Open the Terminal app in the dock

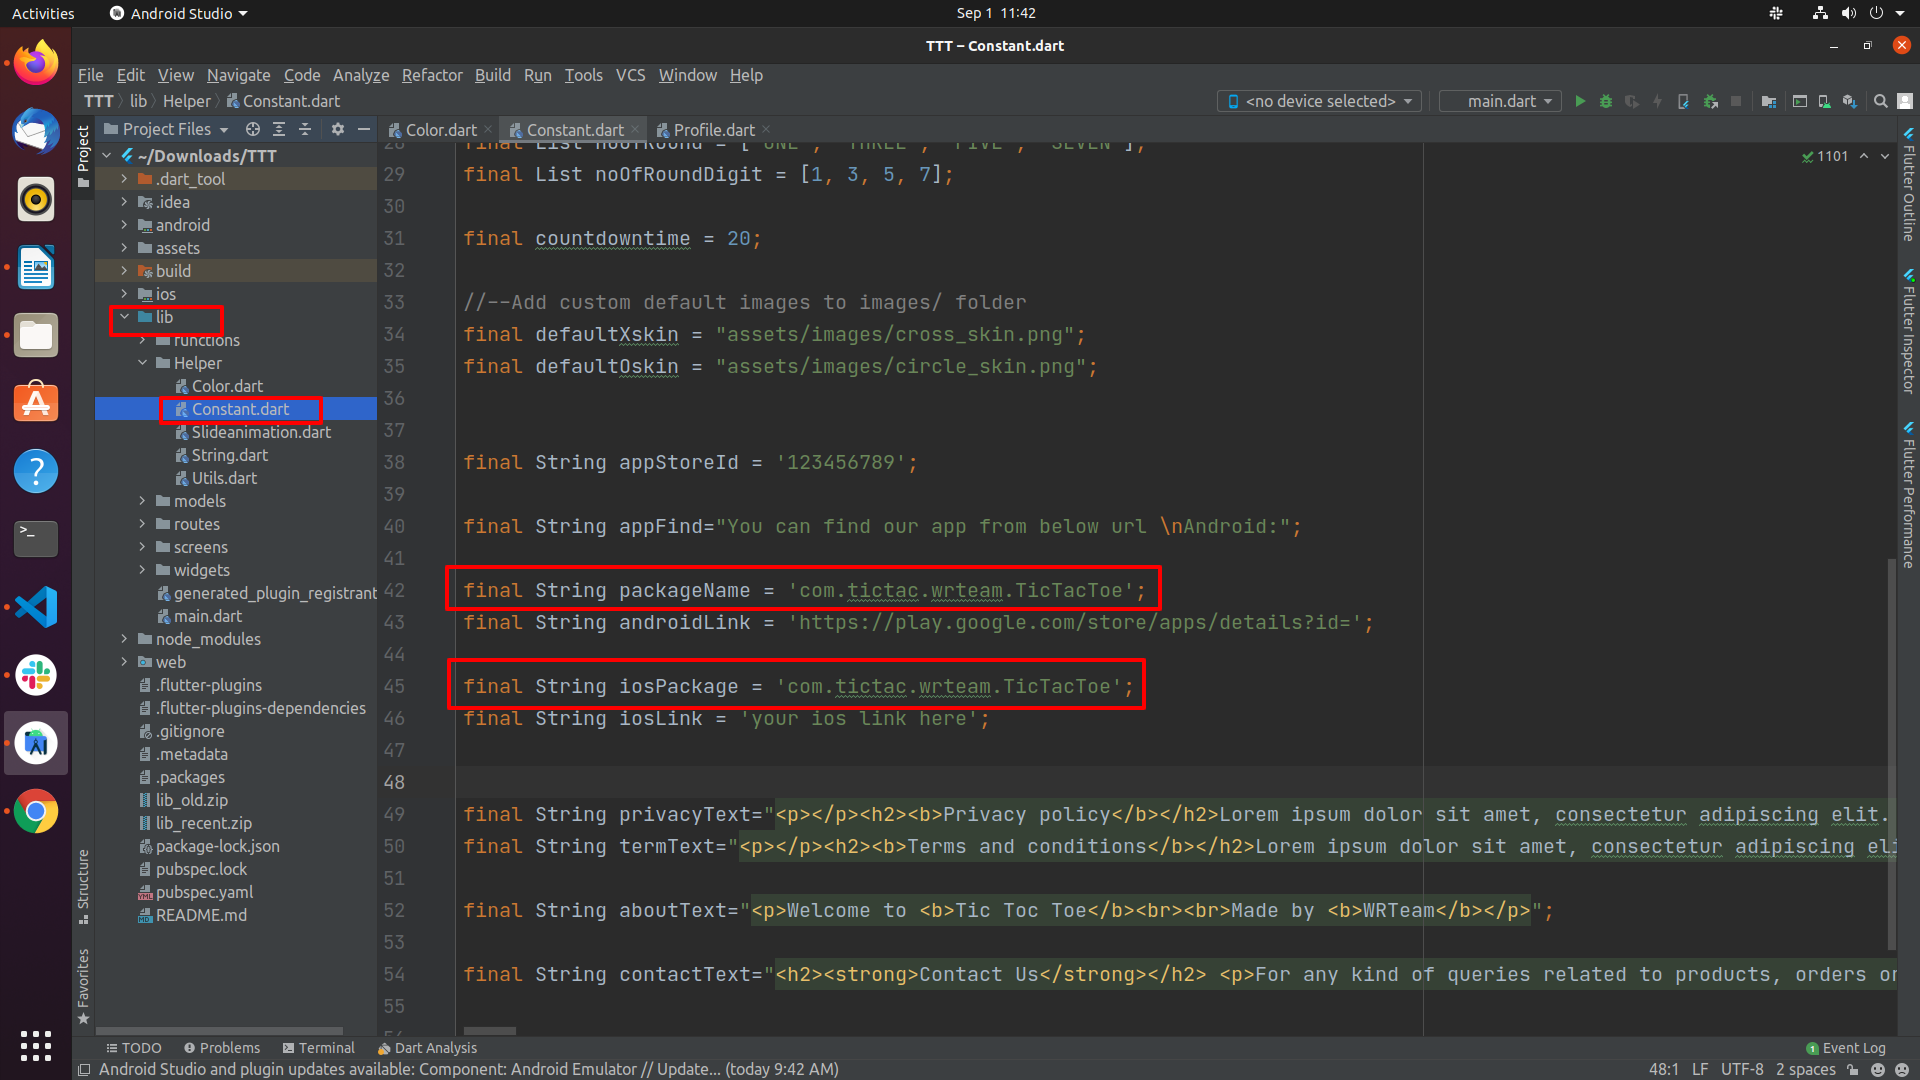tap(36, 539)
